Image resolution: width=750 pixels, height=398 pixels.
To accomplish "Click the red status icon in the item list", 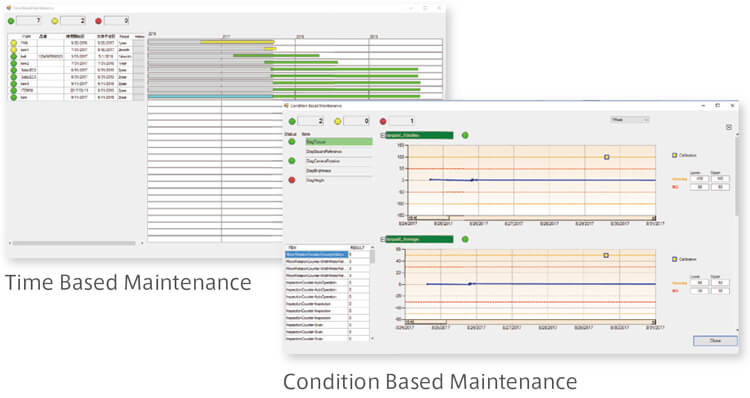I will [292, 180].
